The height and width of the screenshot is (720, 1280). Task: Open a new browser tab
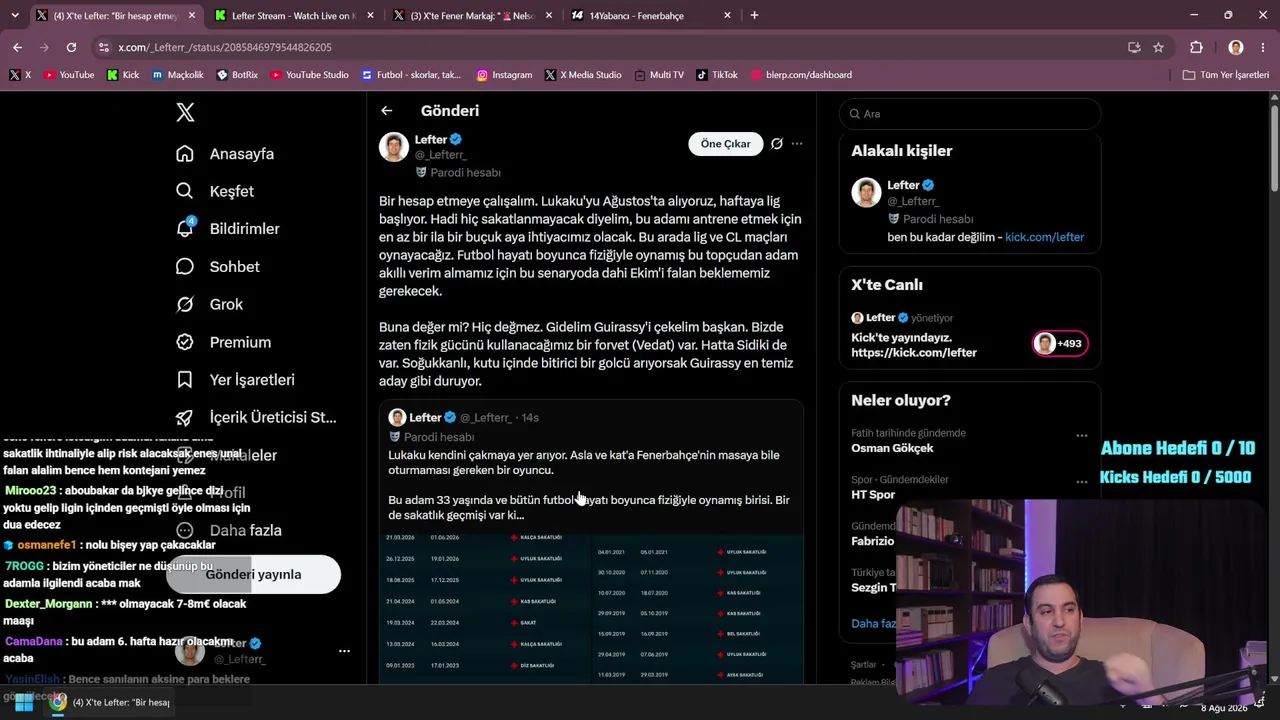tap(754, 15)
